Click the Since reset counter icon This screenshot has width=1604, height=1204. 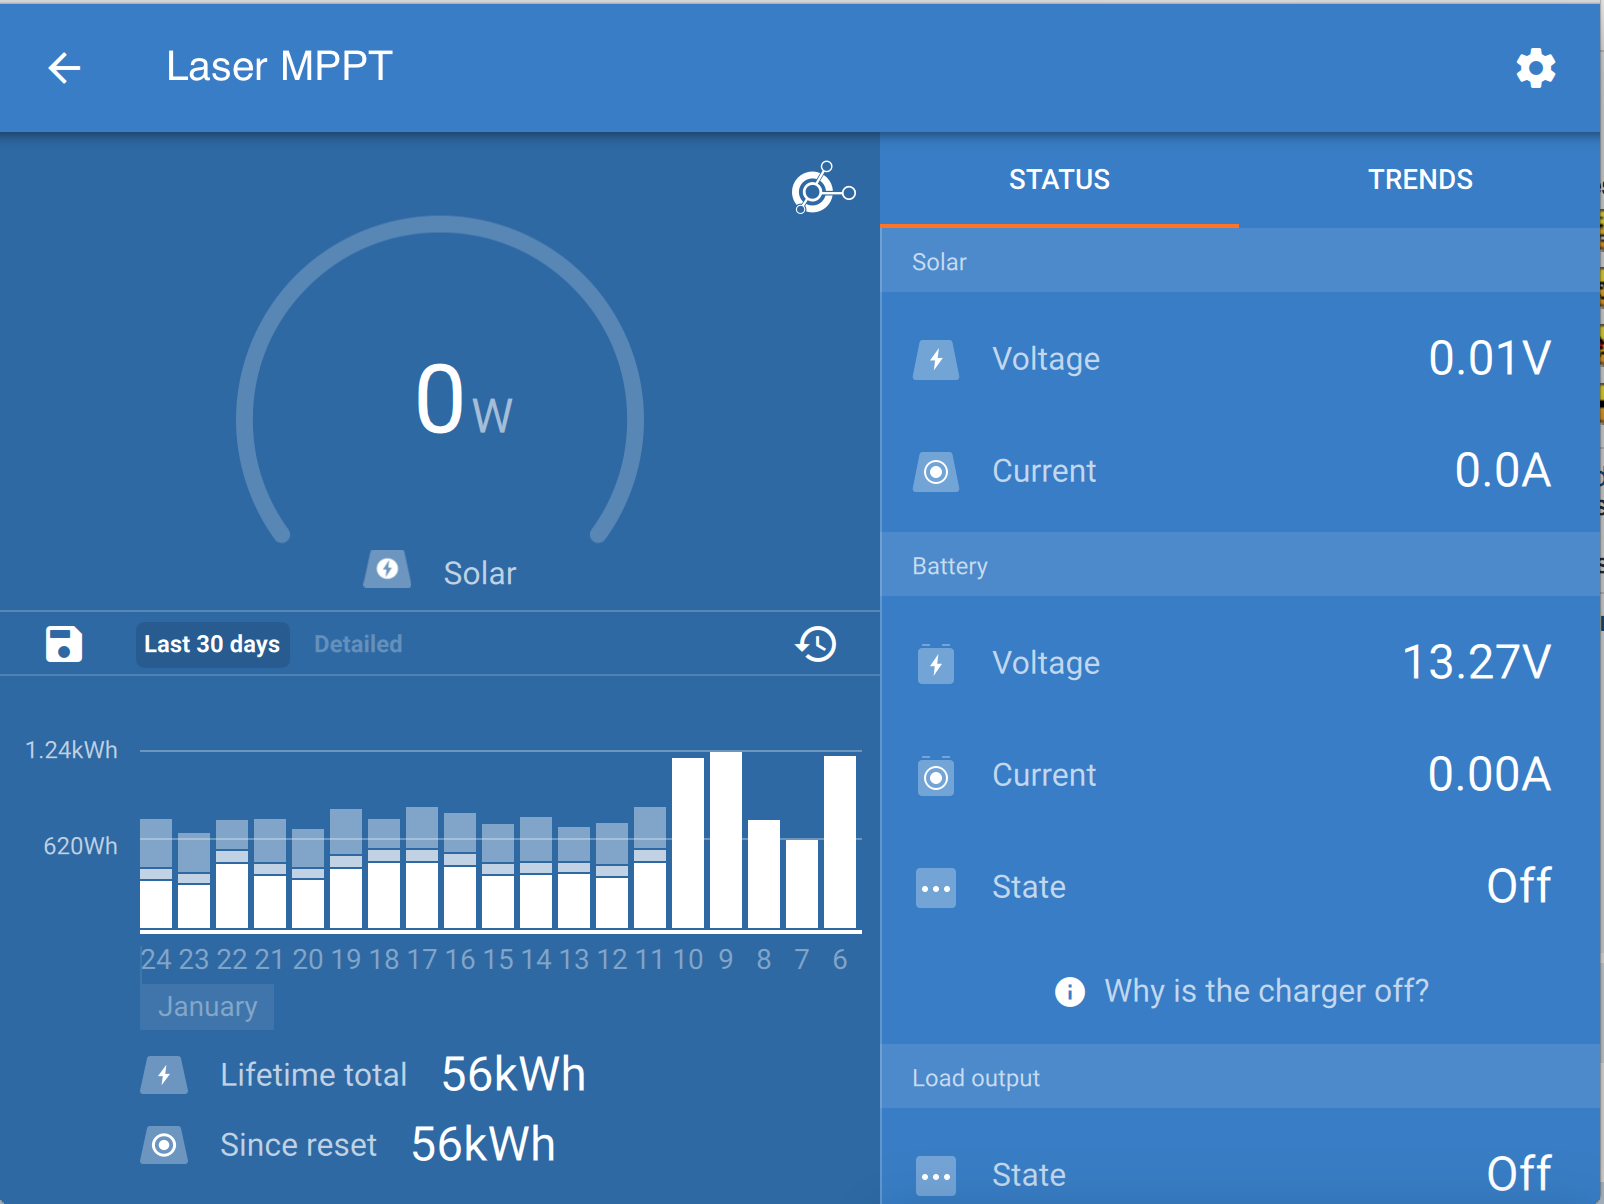(164, 1145)
